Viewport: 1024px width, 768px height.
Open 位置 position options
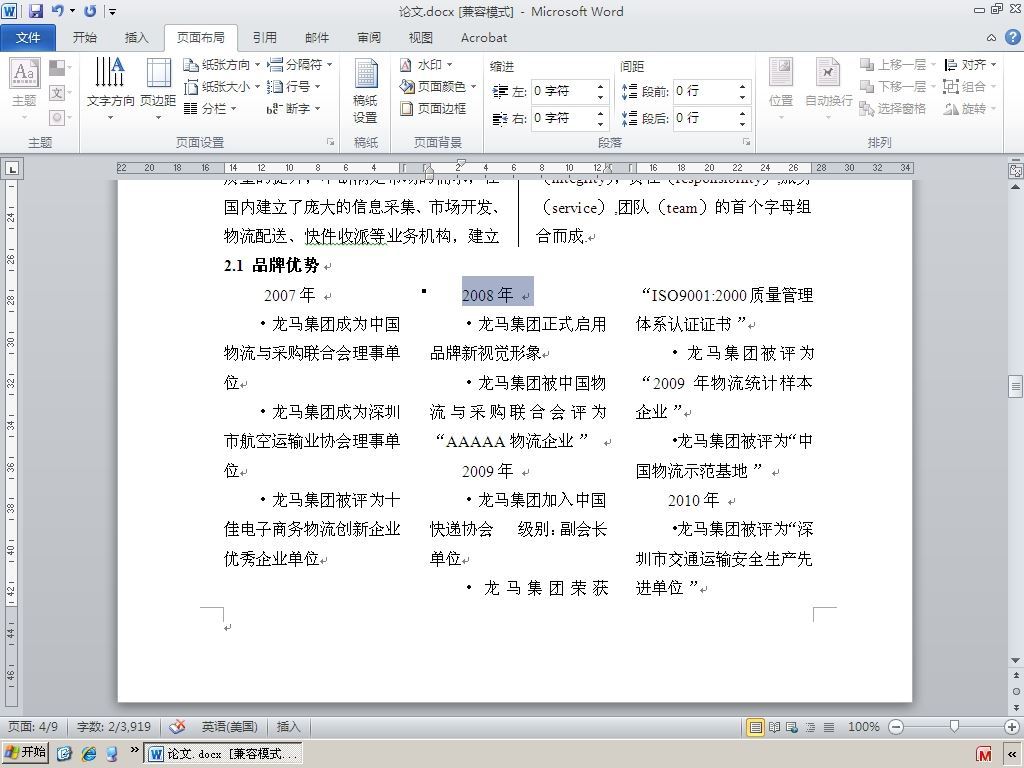click(x=780, y=90)
